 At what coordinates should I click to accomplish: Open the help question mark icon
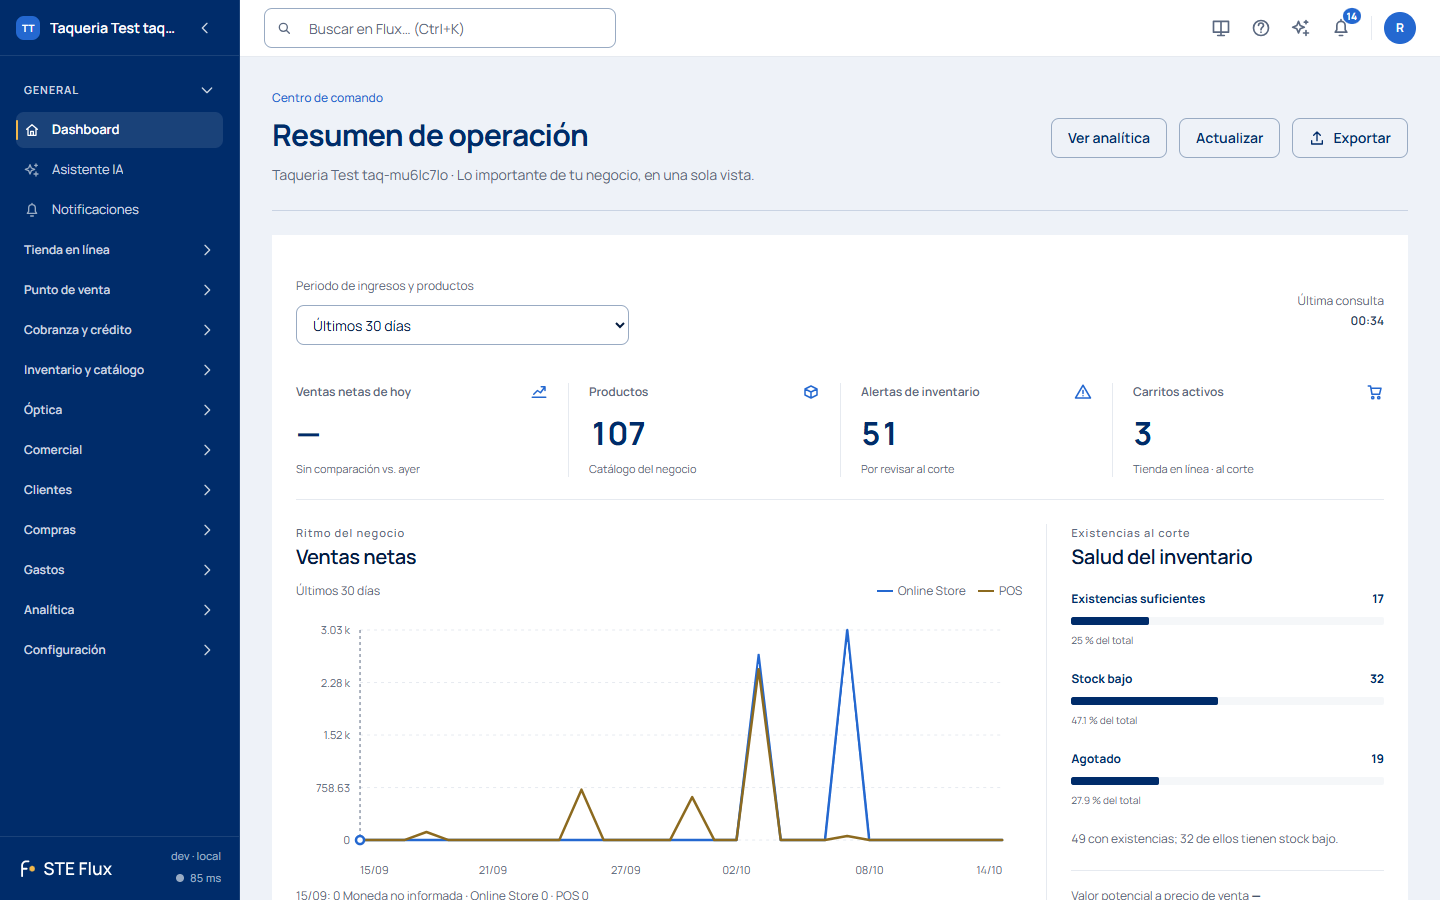coord(1261,28)
